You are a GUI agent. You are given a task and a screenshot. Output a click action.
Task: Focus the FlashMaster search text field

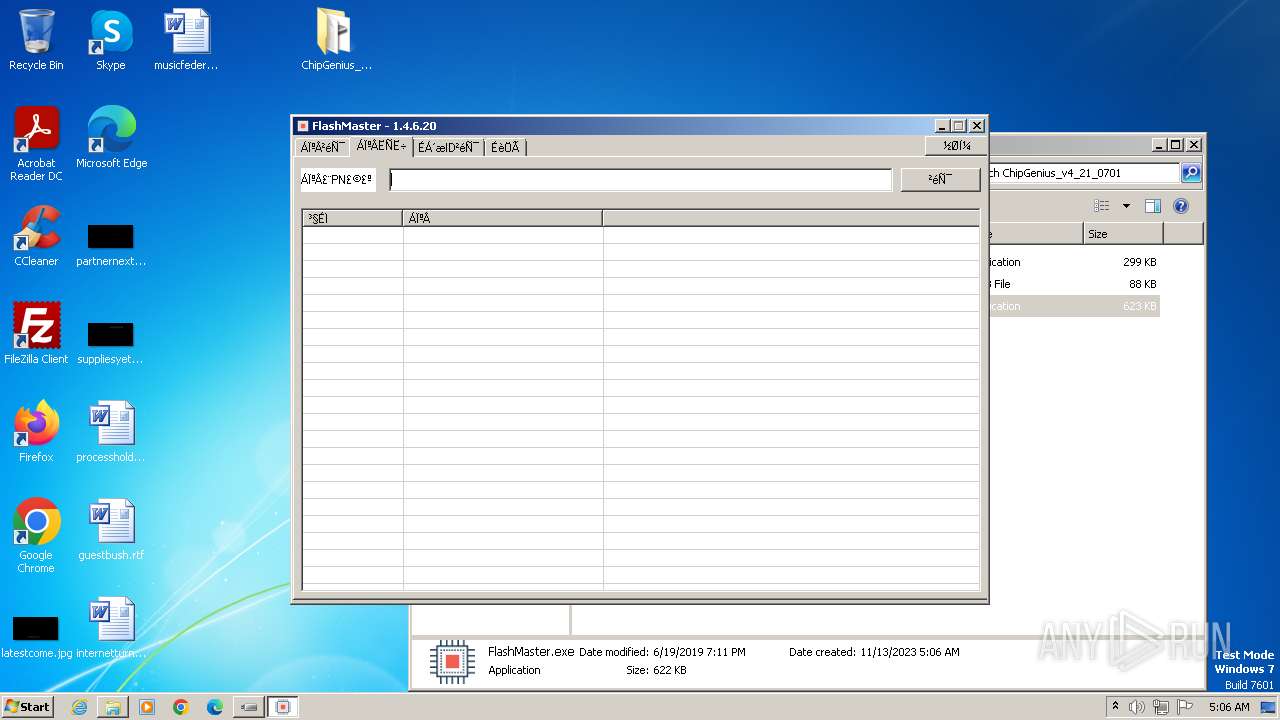pos(640,180)
